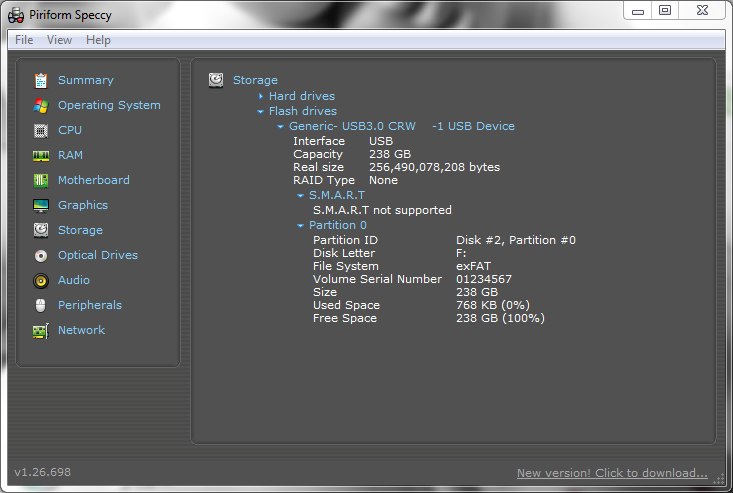Select the CPU chip icon

(41, 130)
